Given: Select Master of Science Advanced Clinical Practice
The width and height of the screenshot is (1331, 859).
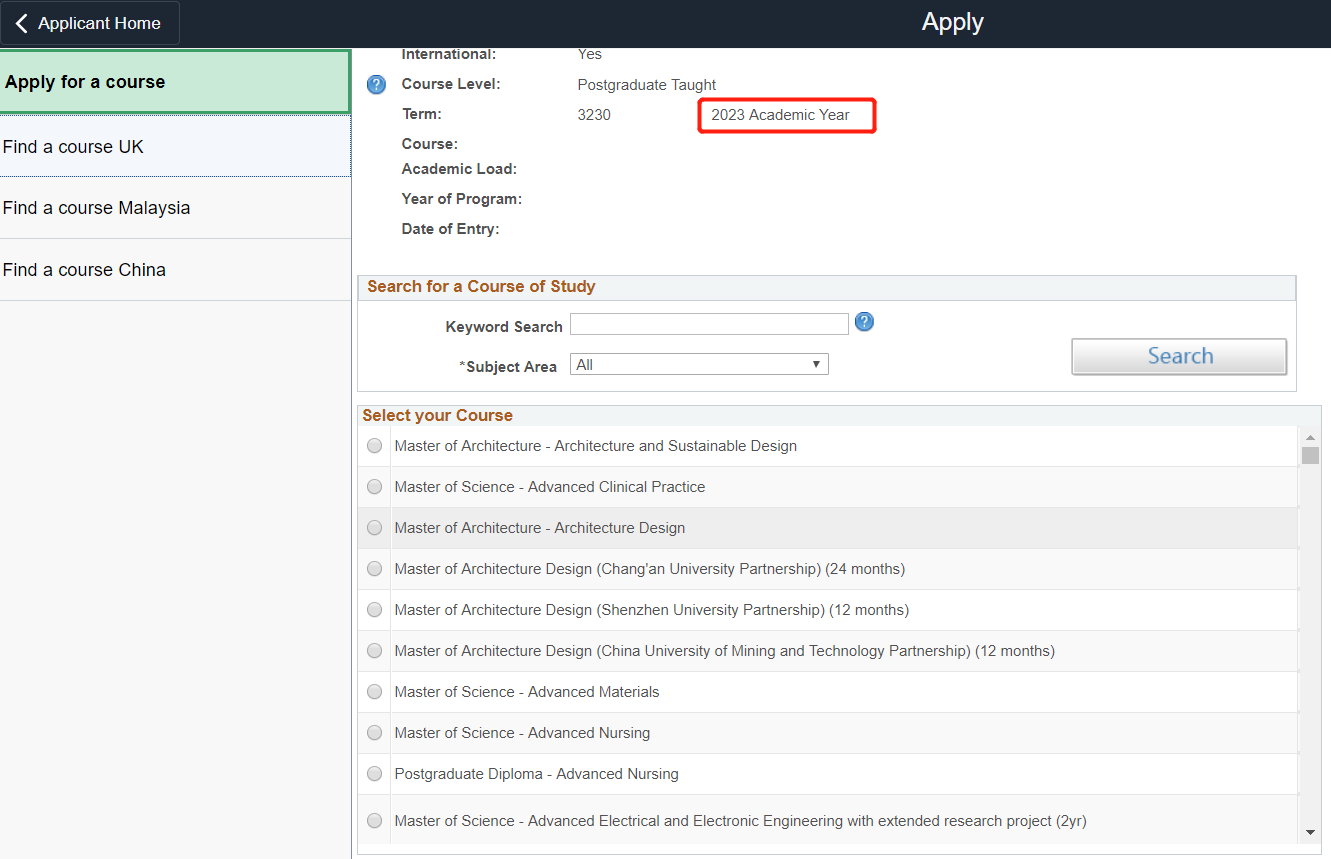Looking at the screenshot, I should pos(374,487).
